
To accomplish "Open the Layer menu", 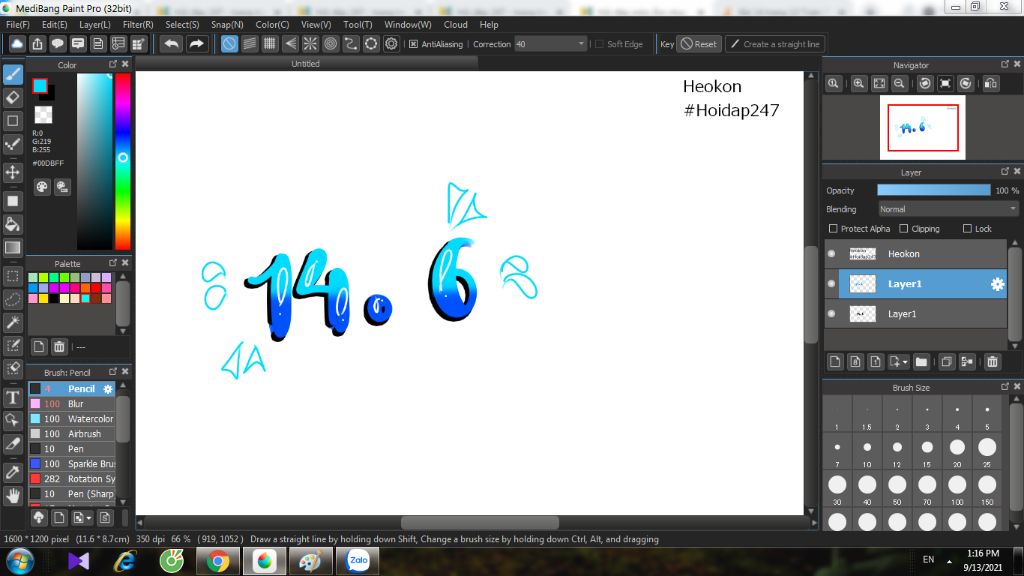I will pos(95,24).
